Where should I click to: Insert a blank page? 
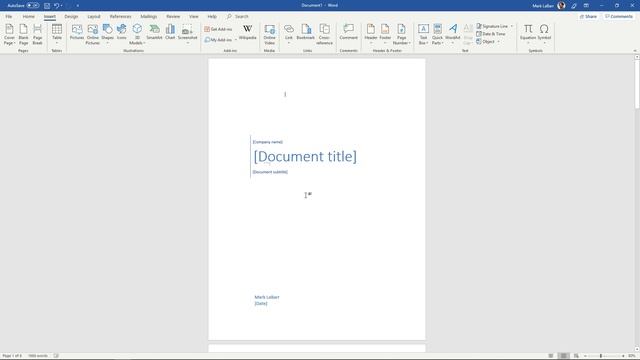(x=23, y=34)
